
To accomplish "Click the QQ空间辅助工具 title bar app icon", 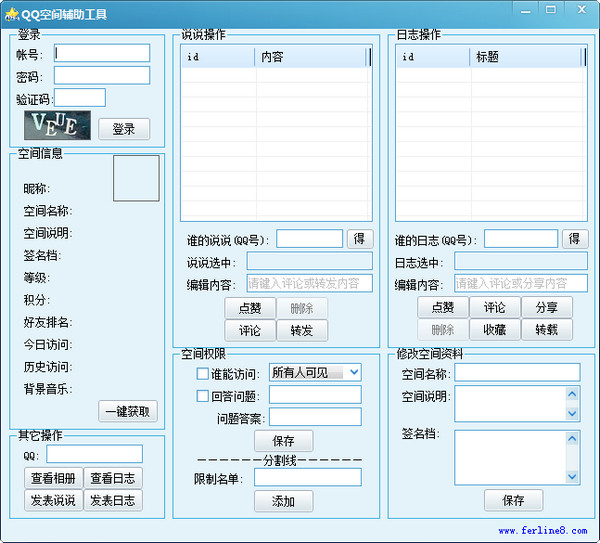I will (11, 14).
